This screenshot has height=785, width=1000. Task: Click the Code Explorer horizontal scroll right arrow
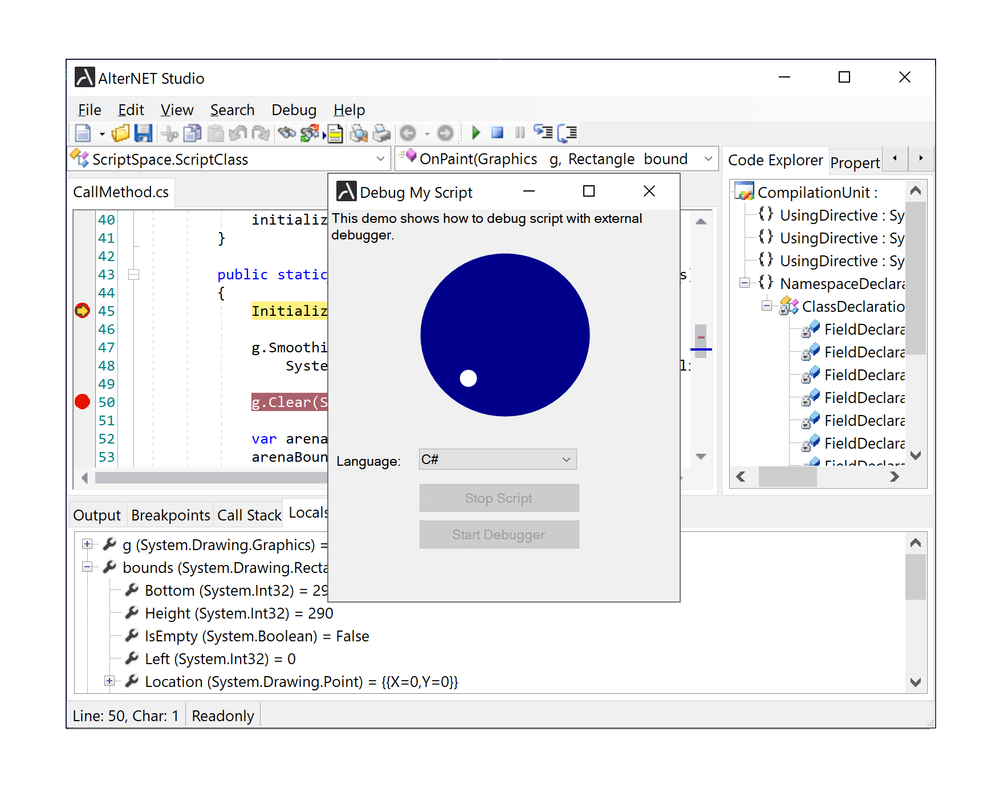pyautogui.click(x=894, y=476)
